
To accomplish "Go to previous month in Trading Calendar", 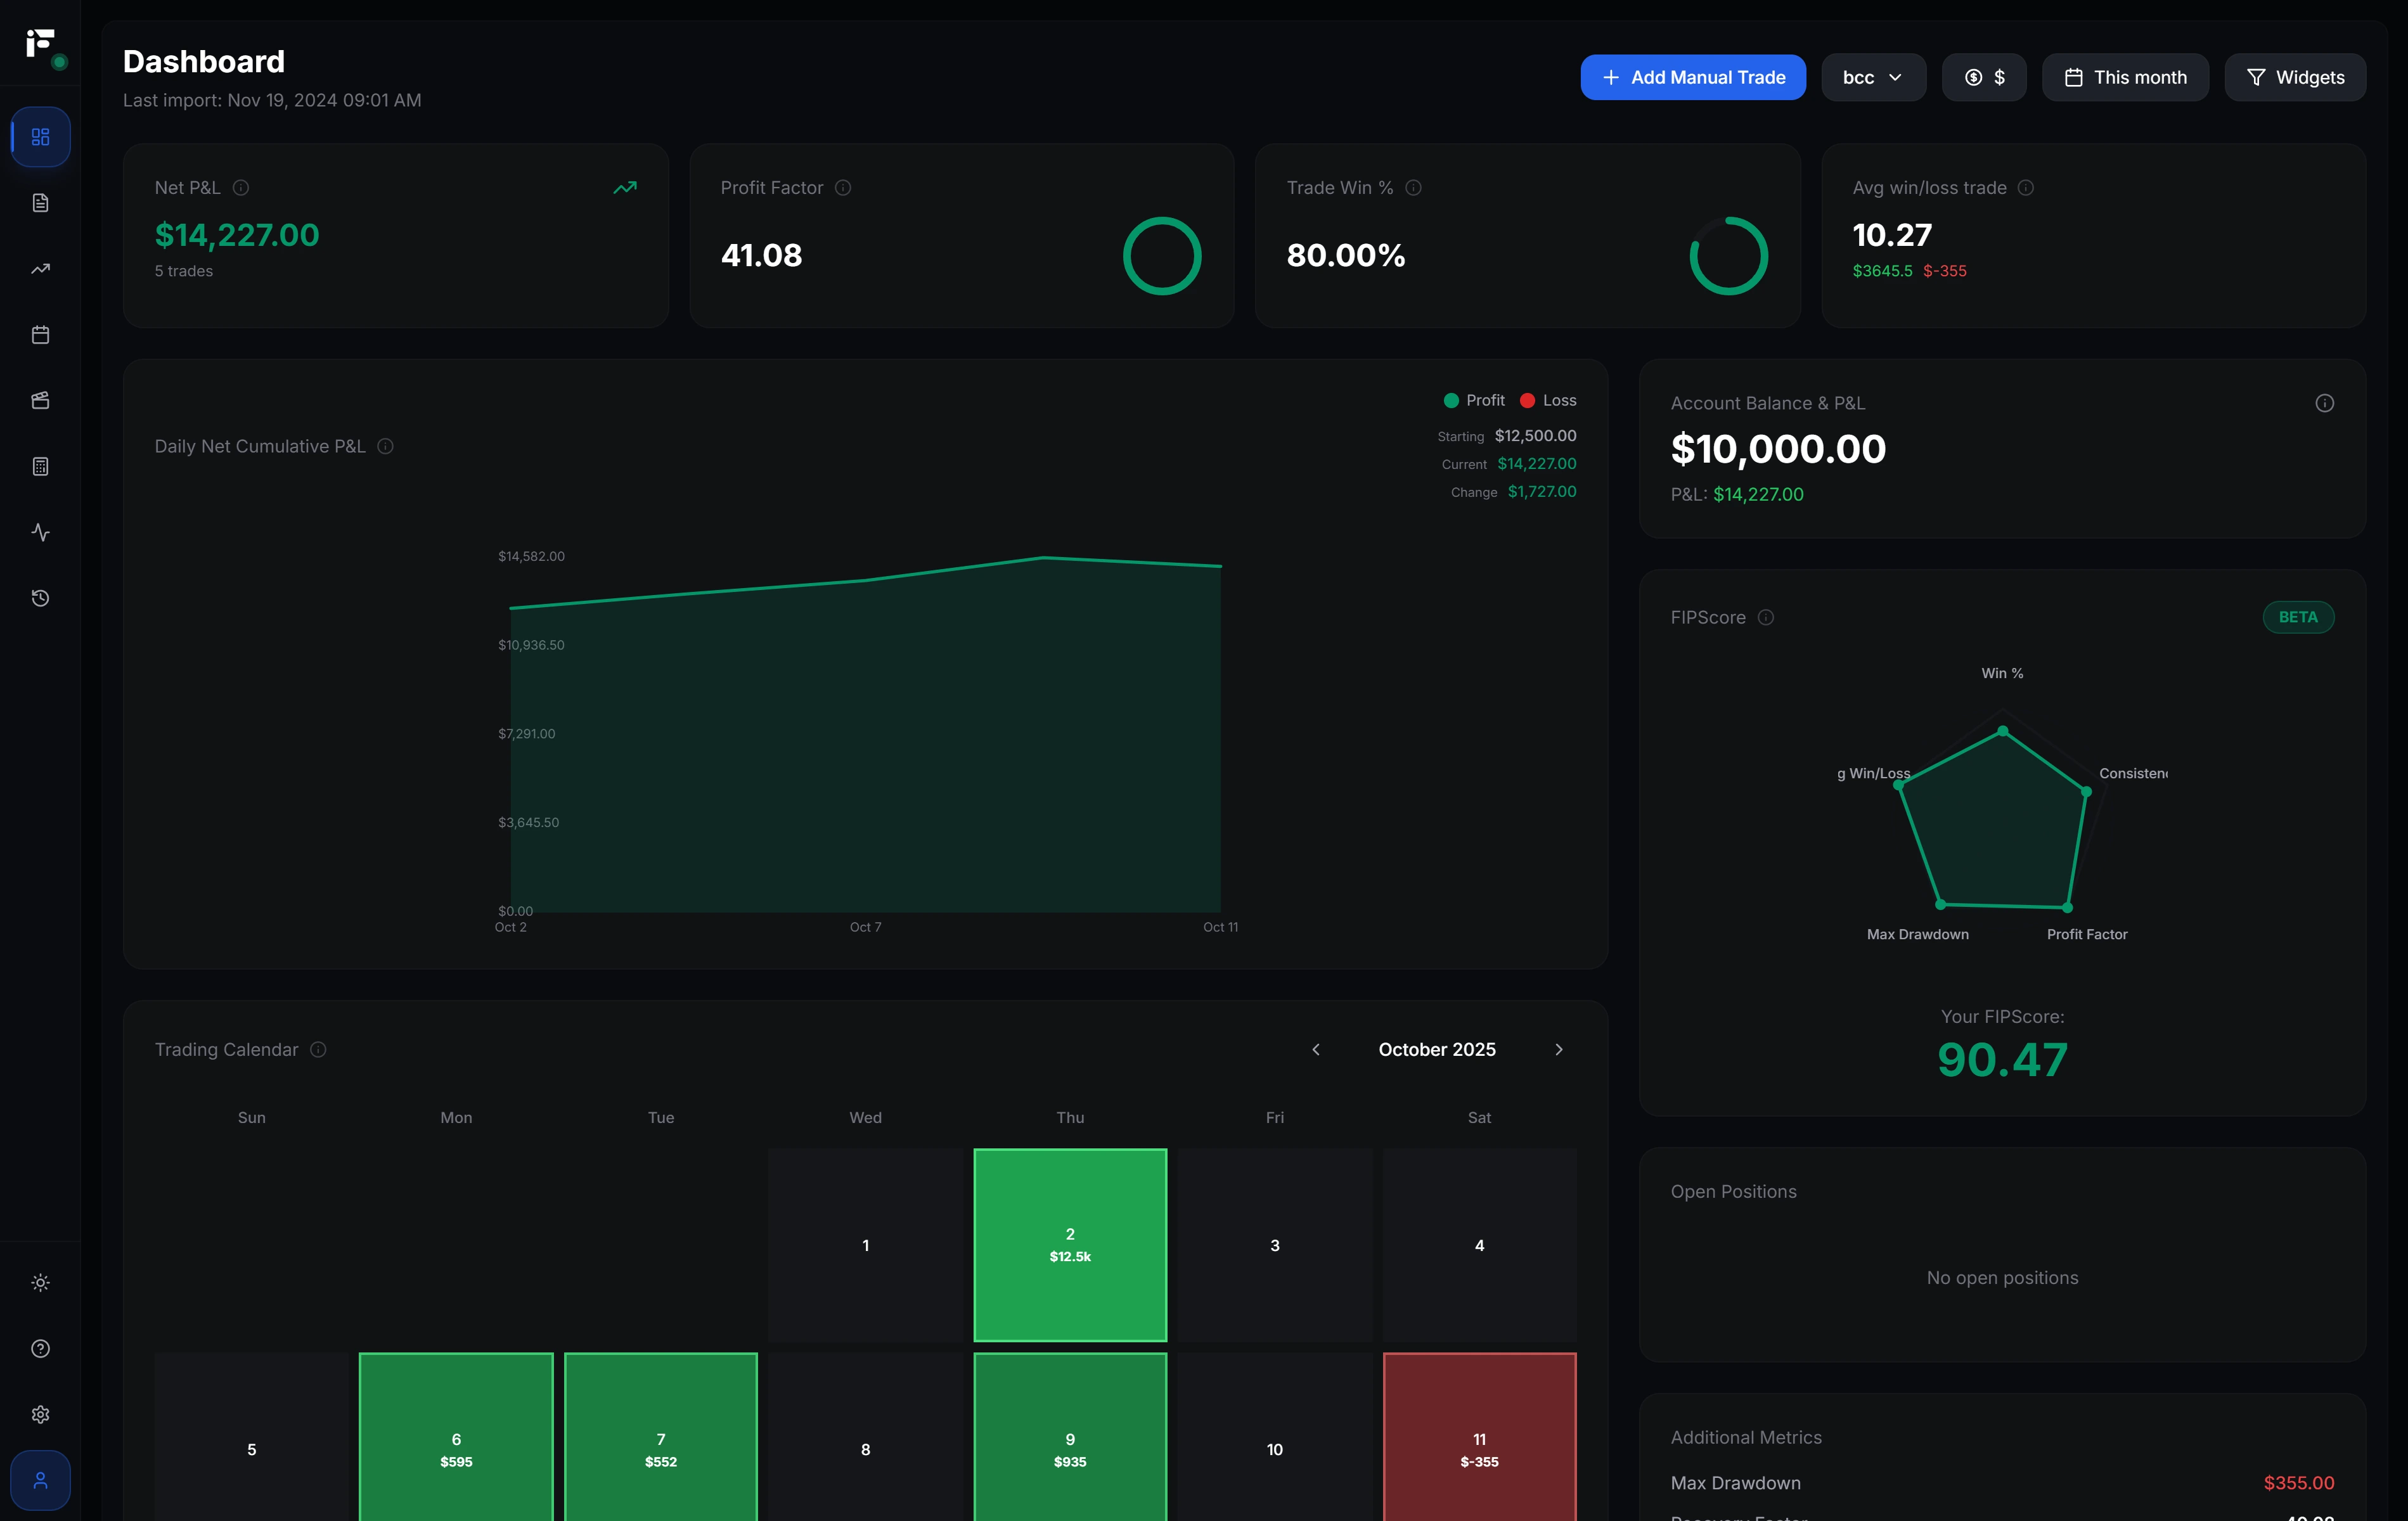I will tap(1316, 1049).
